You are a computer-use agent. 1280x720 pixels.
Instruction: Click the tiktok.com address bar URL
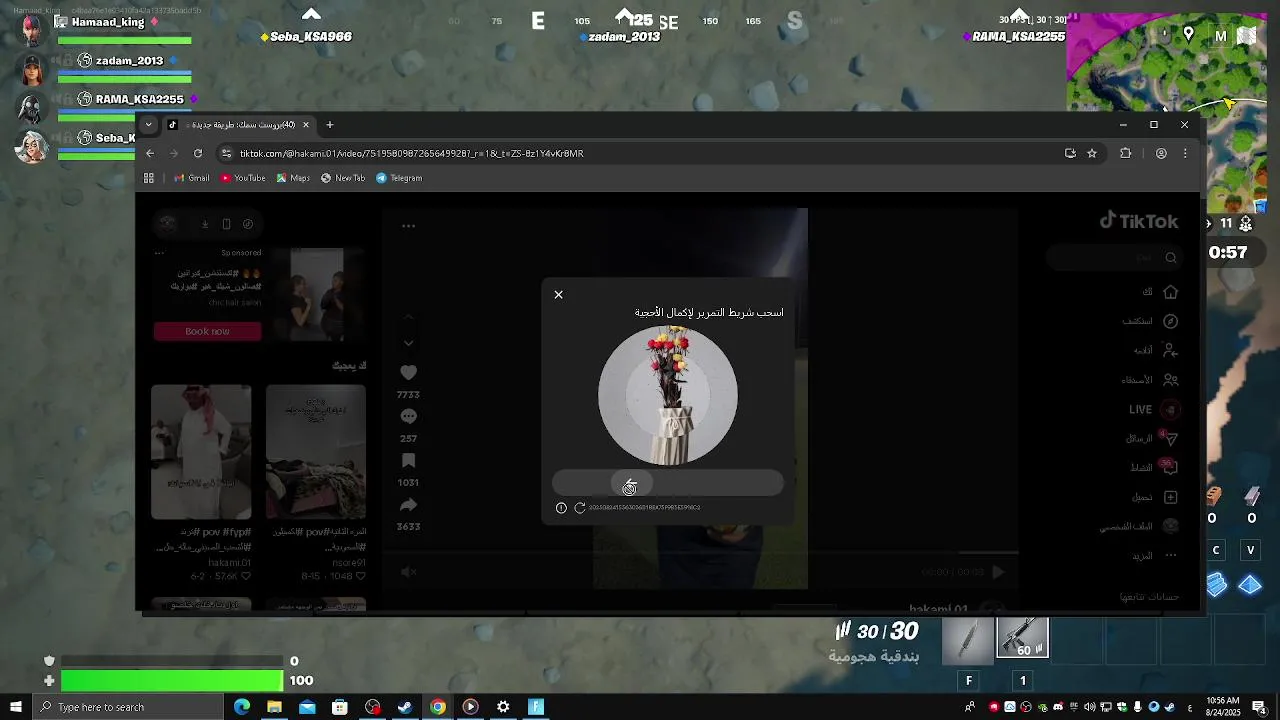click(411, 153)
